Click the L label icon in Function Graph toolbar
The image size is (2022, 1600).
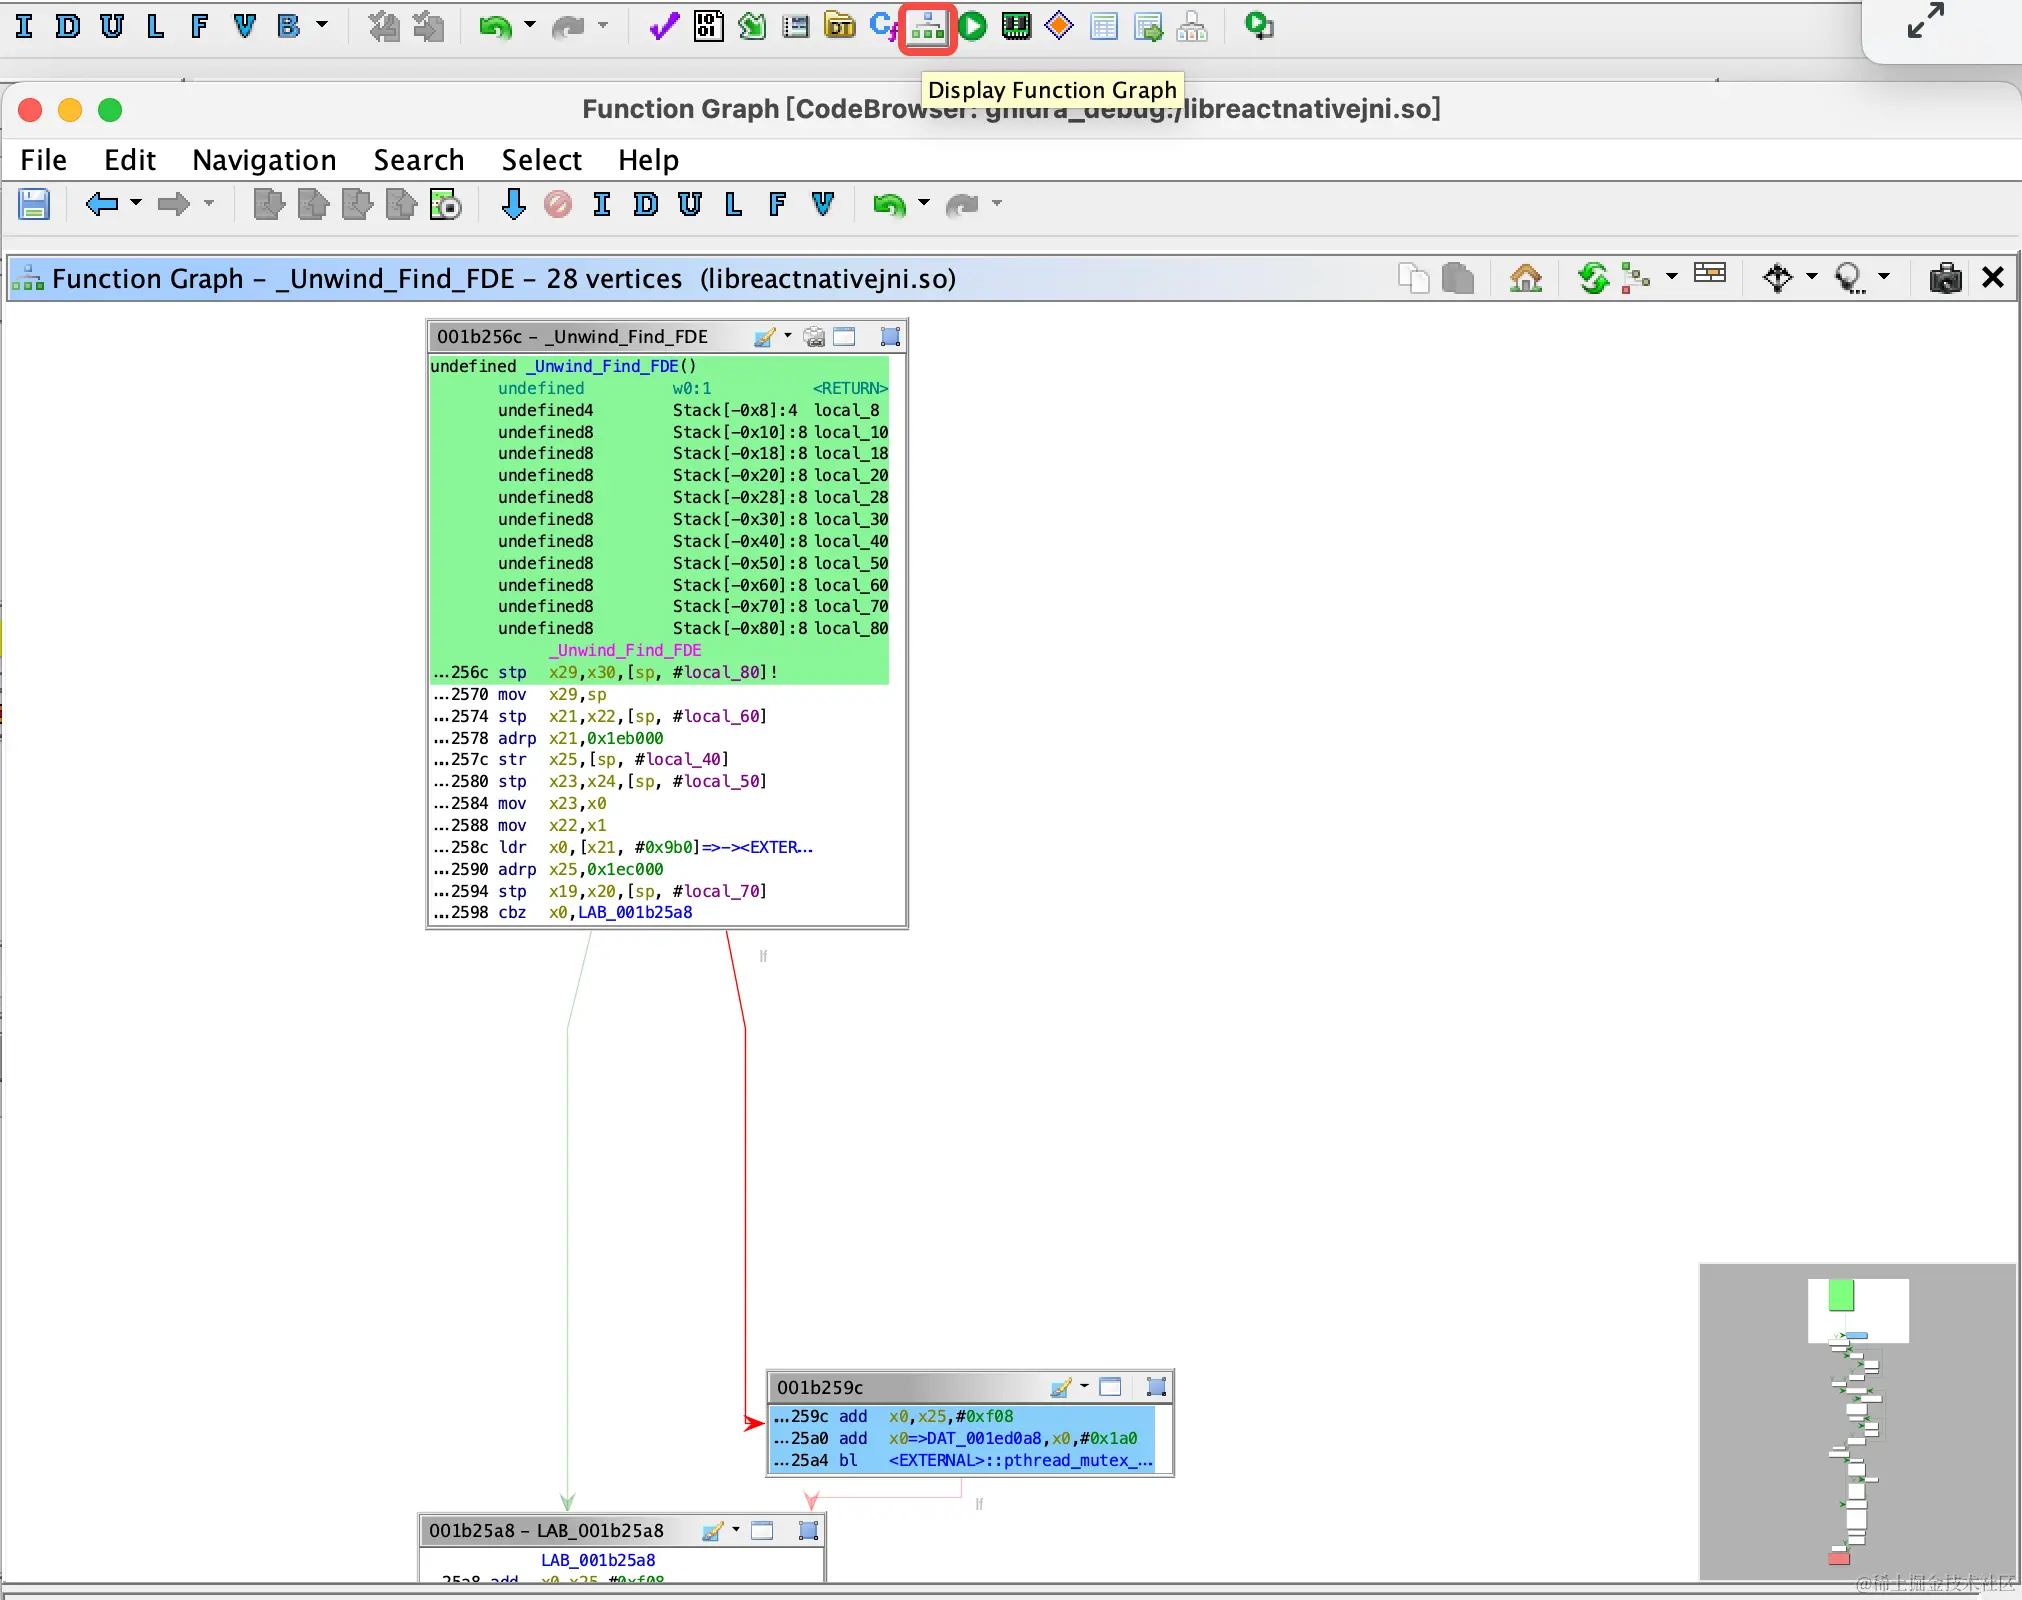tap(734, 205)
